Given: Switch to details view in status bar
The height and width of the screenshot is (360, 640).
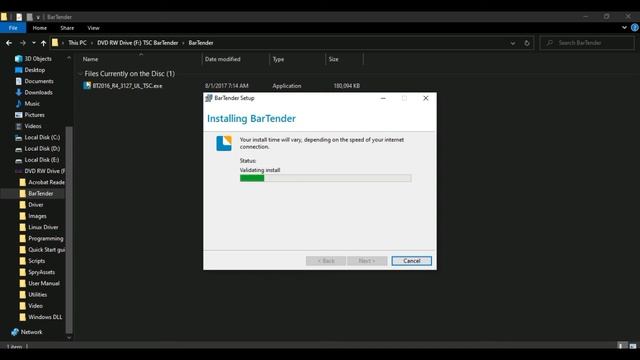Looking at the screenshot, I should coord(620,346).
